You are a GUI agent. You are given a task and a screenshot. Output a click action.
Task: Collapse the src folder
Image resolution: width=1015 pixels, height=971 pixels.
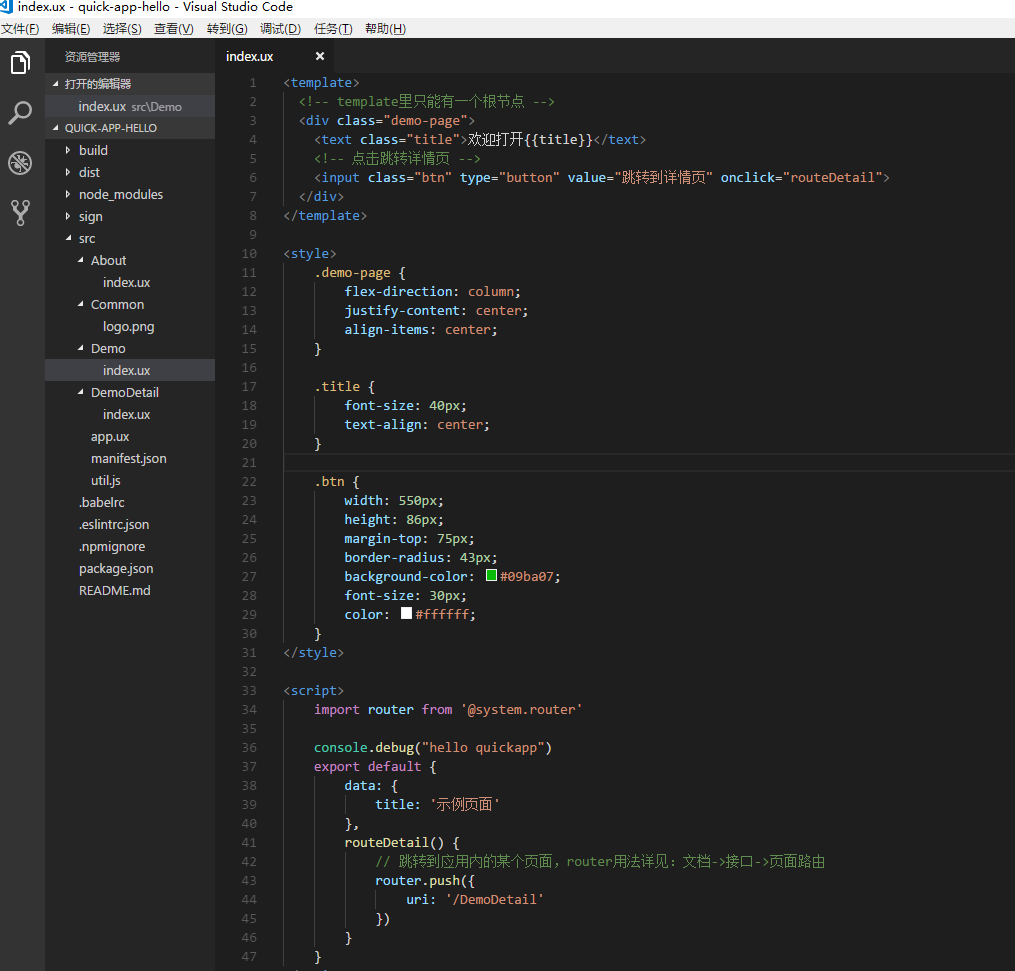[x=129, y=238]
